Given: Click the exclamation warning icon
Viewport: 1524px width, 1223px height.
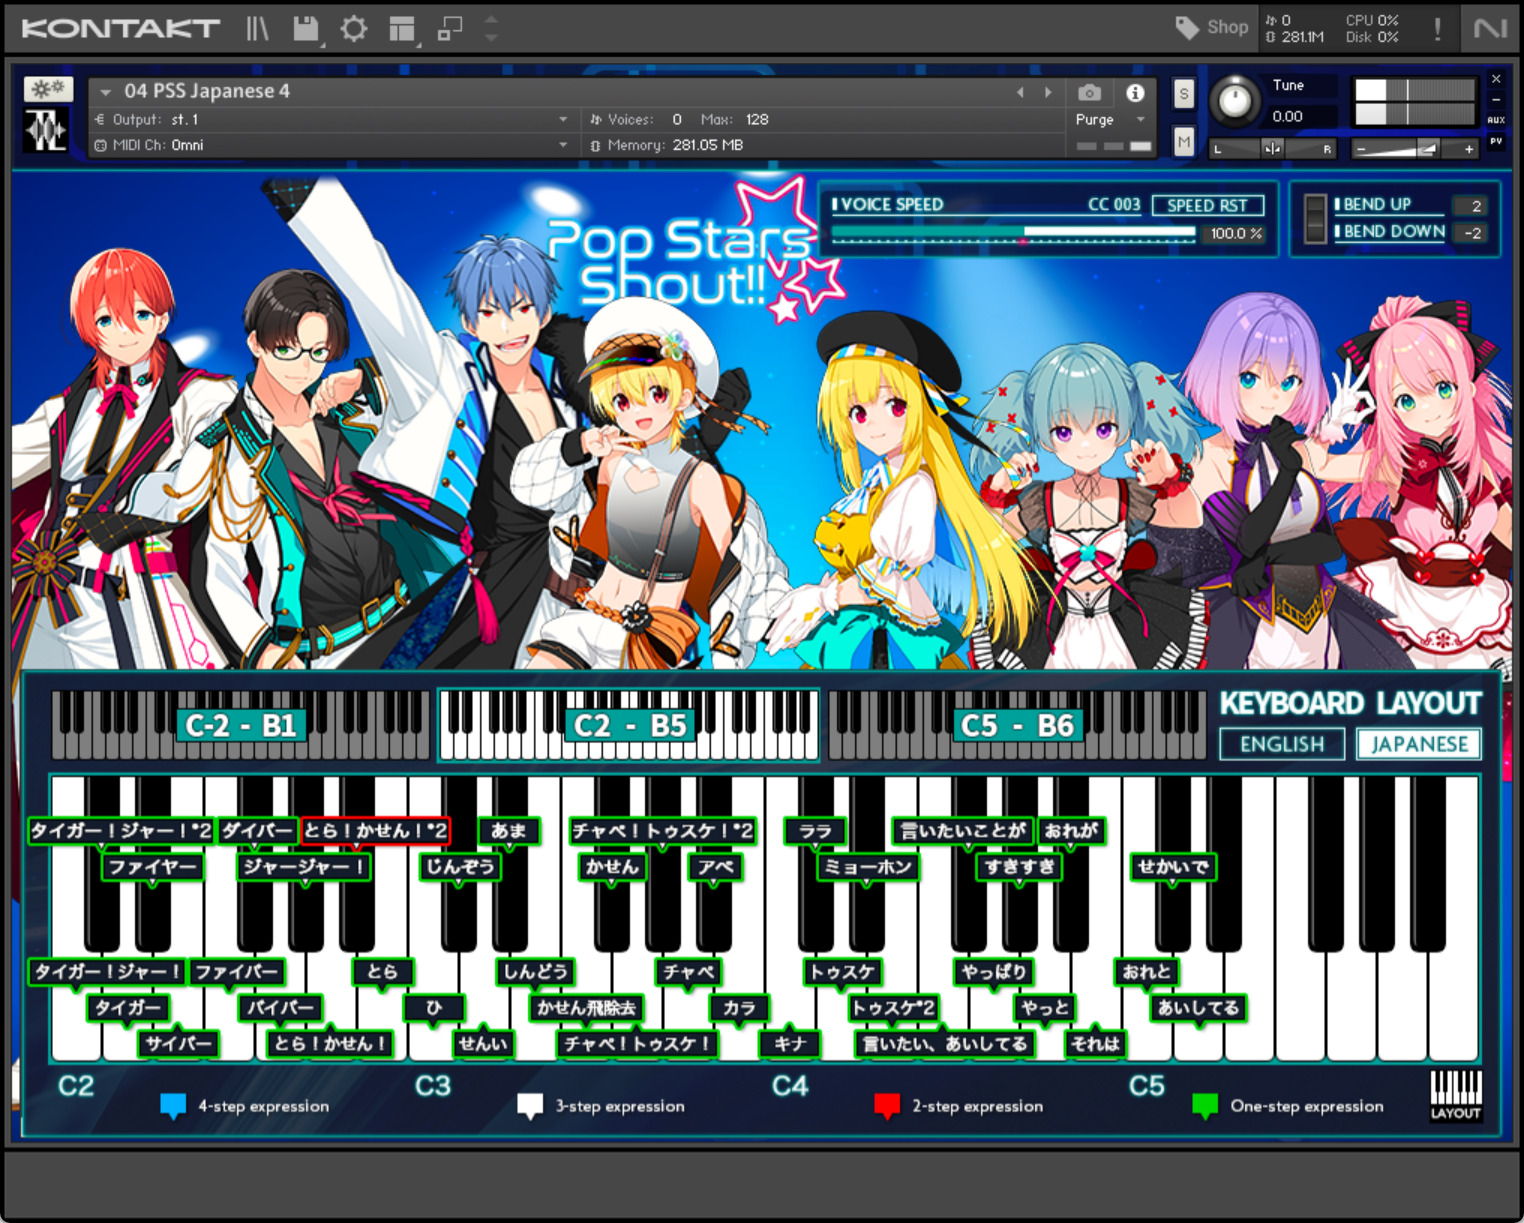Looking at the screenshot, I should (1437, 28).
